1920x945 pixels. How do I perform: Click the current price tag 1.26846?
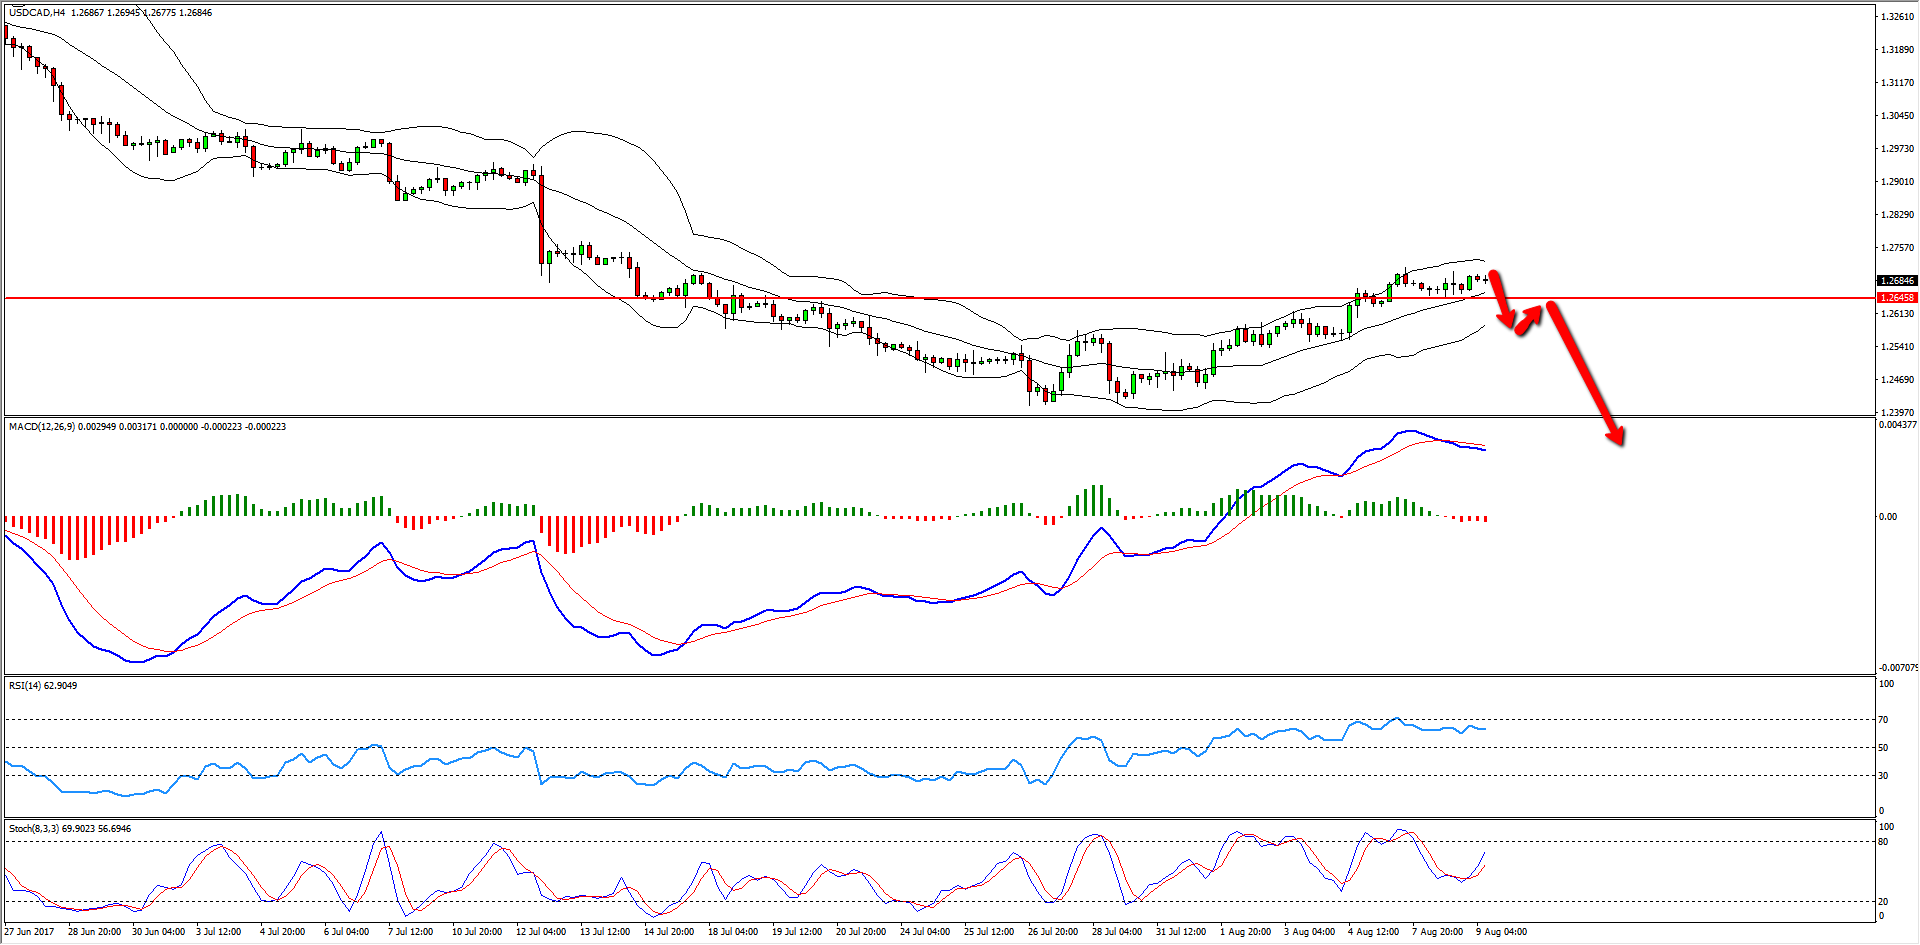pyautogui.click(x=1897, y=281)
